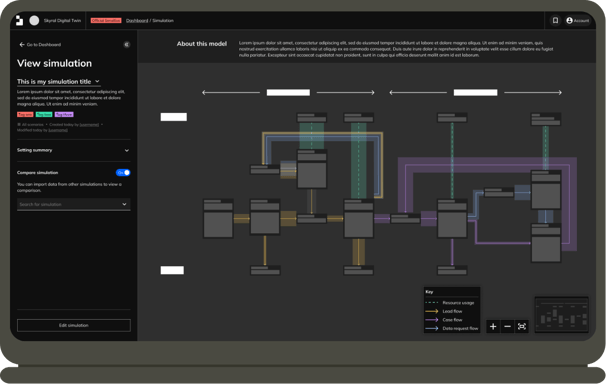
Task: Open the simulation title dropdown
Action: (x=58, y=82)
